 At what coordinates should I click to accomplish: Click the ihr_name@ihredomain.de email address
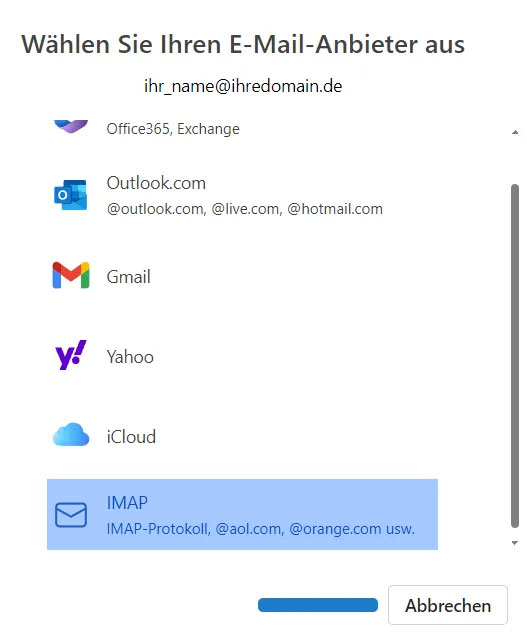pyautogui.click(x=243, y=86)
